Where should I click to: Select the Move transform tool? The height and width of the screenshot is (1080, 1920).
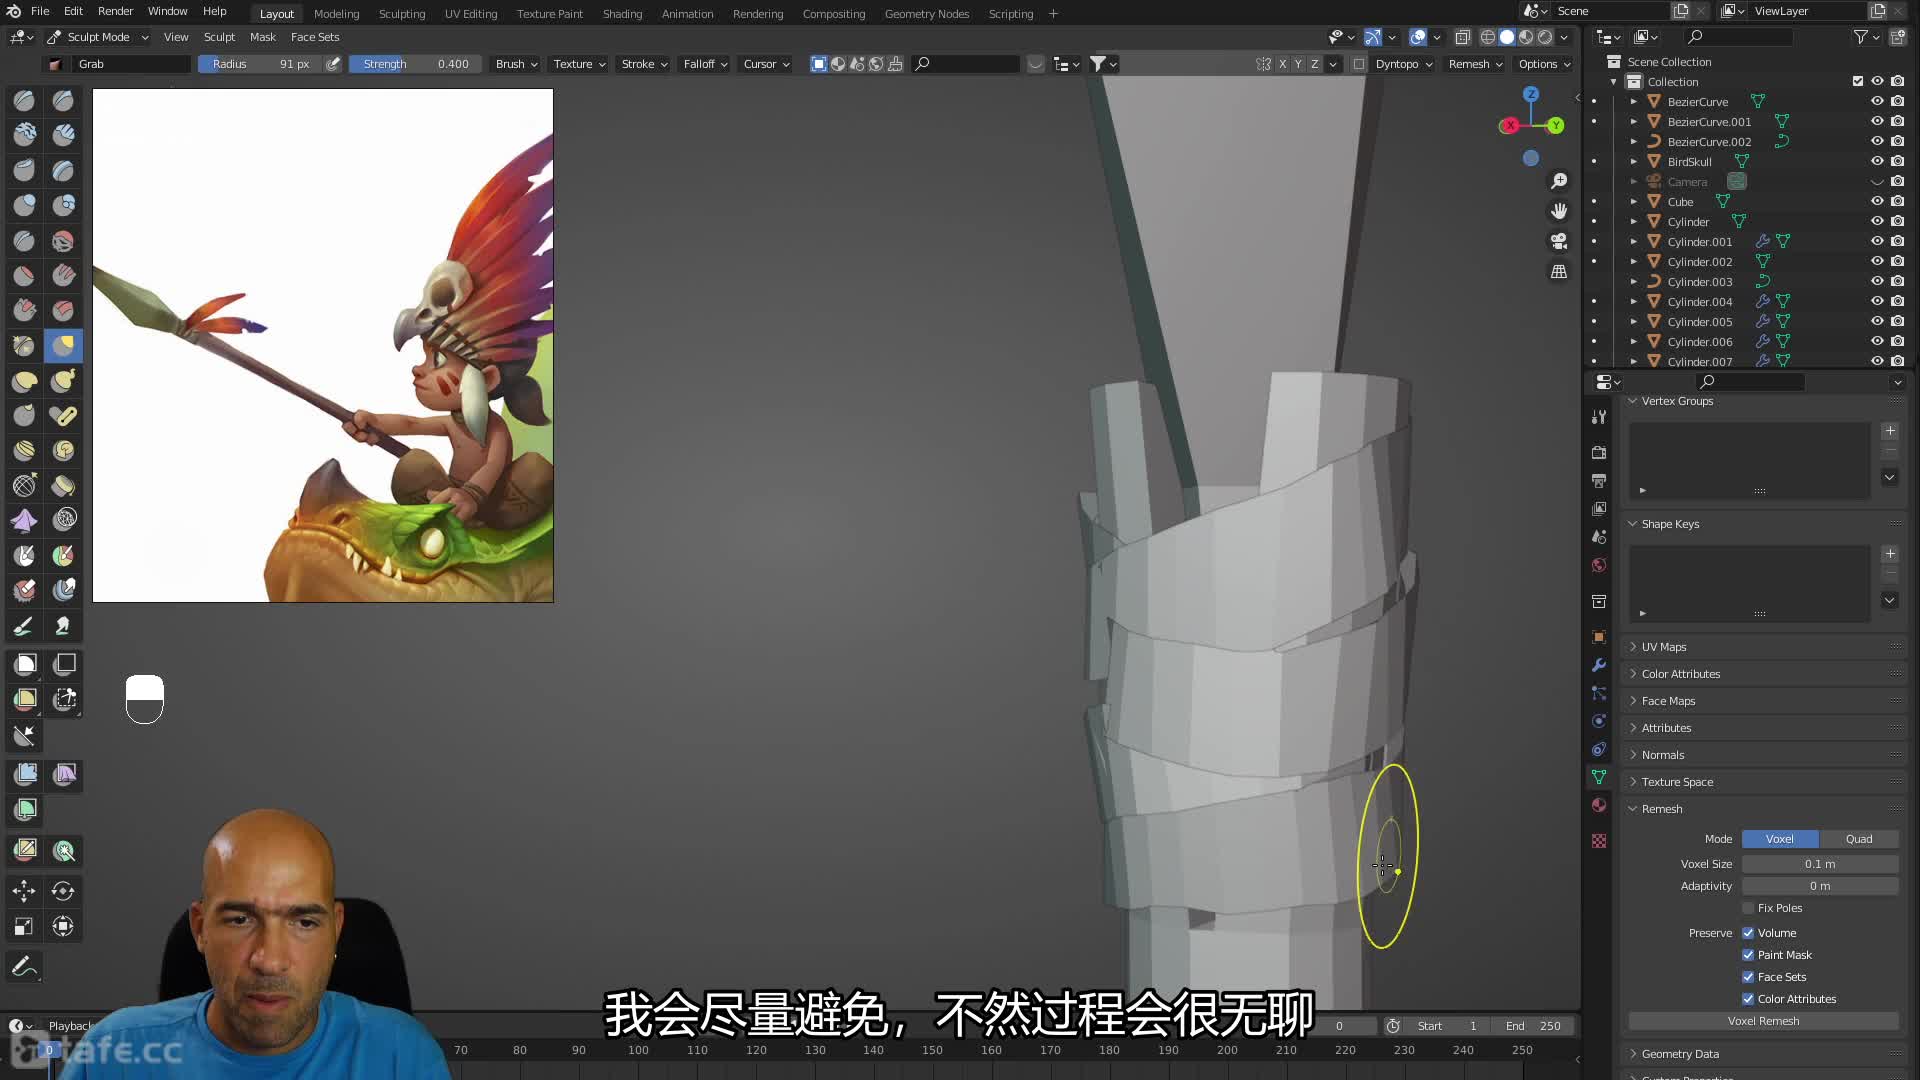coord(24,891)
